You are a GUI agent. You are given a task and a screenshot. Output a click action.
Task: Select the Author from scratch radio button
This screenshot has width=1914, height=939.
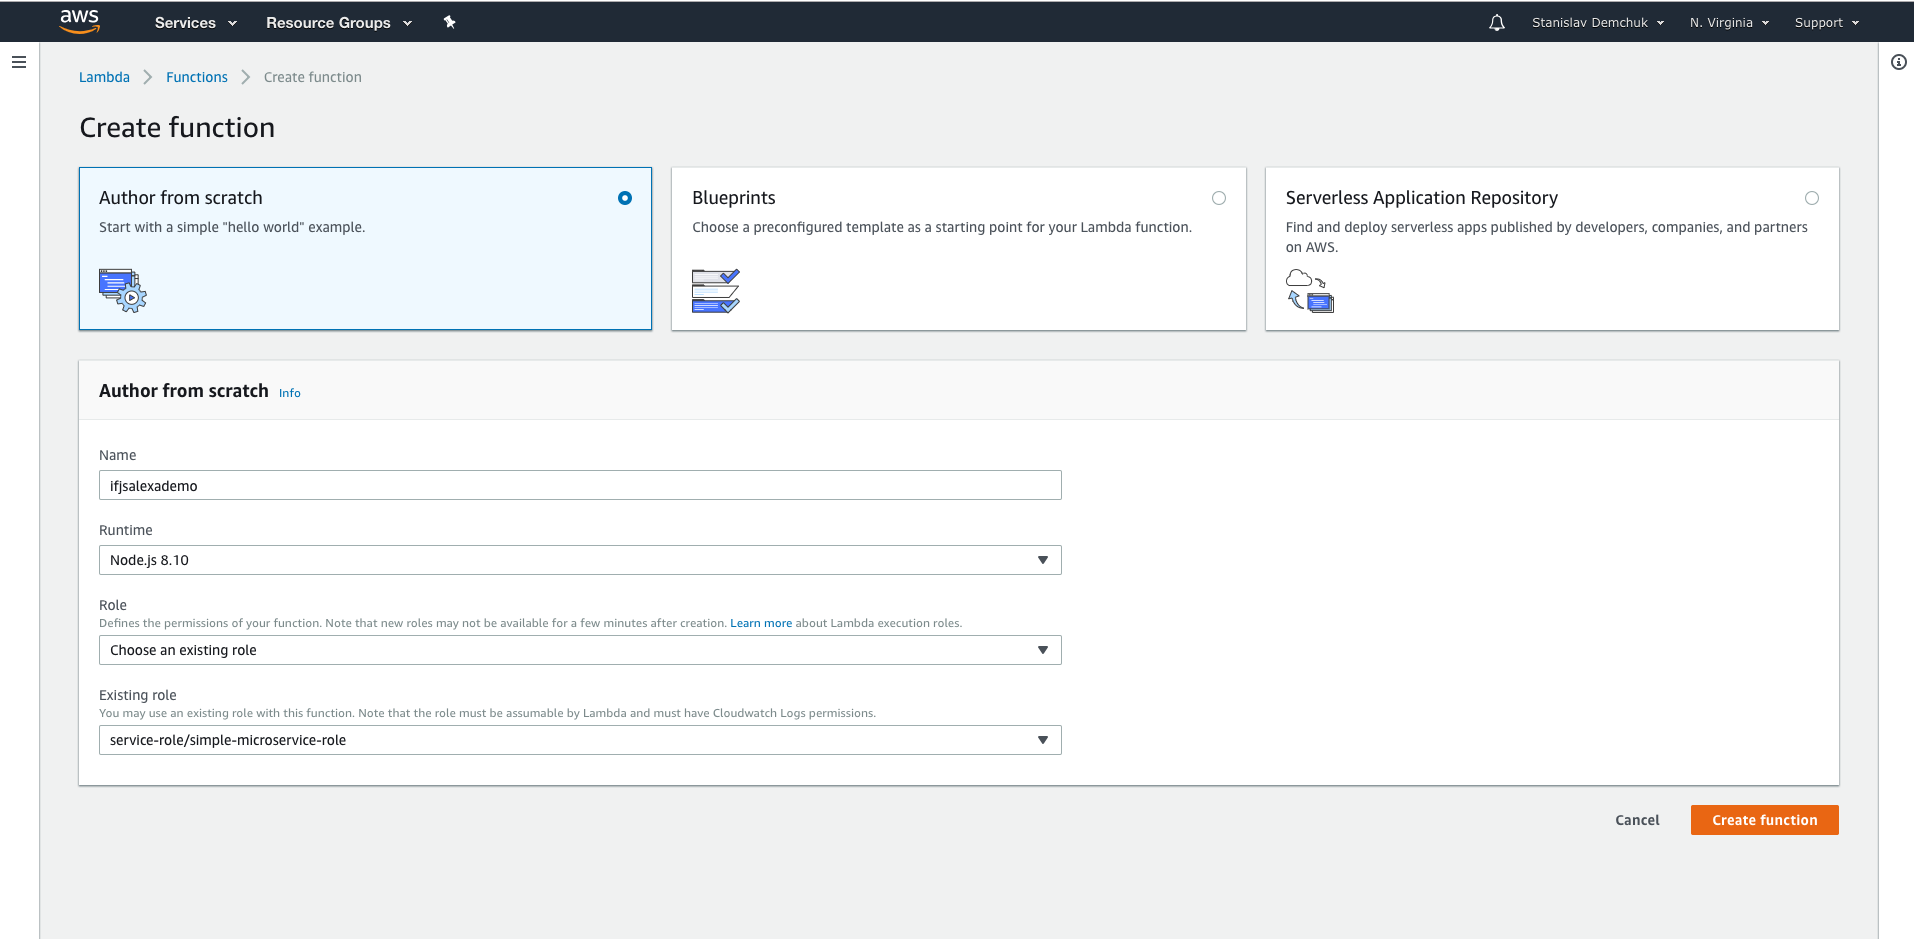point(625,198)
